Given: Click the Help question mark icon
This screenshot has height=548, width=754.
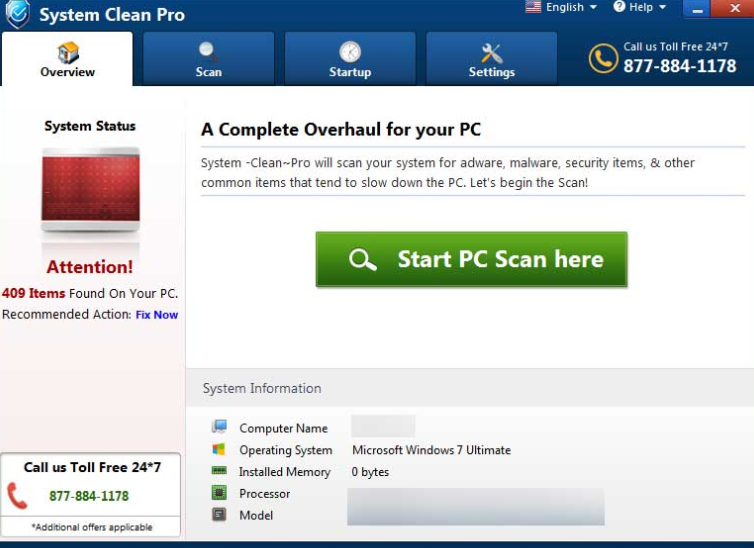Looking at the screenshot, I should tap(619, 7).
